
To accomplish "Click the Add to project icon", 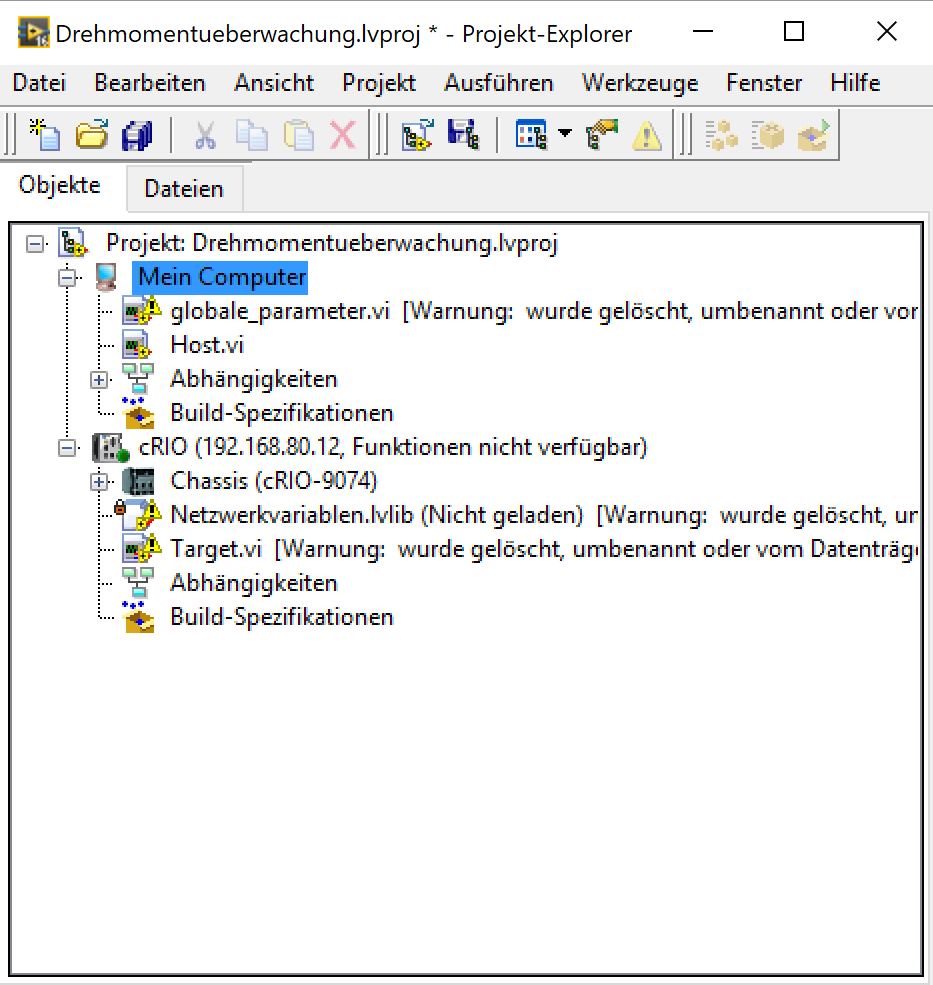I will click(x=418, y=134).
